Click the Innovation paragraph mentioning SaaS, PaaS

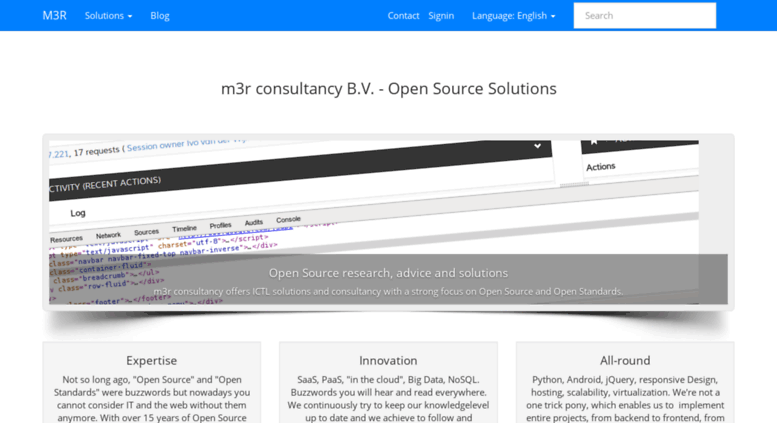point(388,399)
